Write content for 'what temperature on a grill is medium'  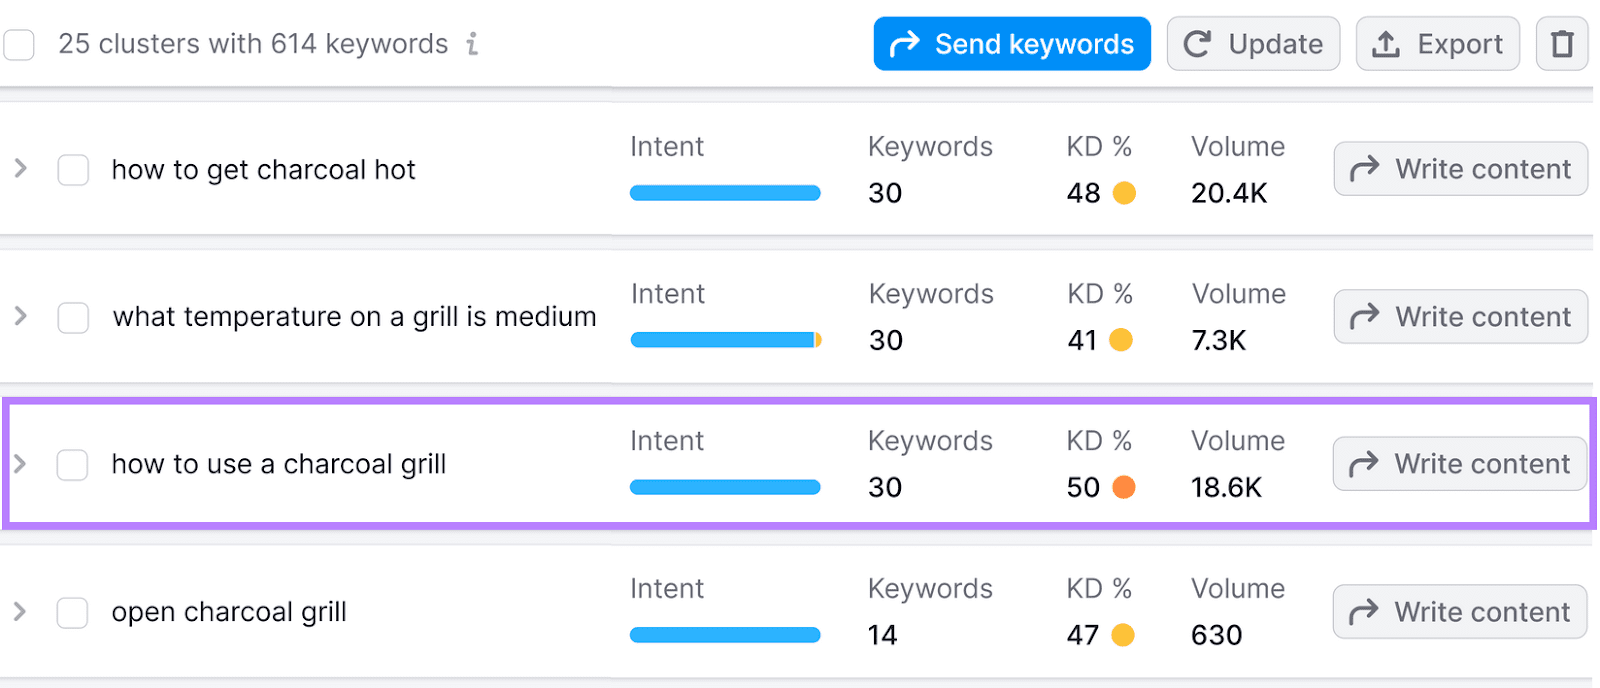click(1460, 316)
